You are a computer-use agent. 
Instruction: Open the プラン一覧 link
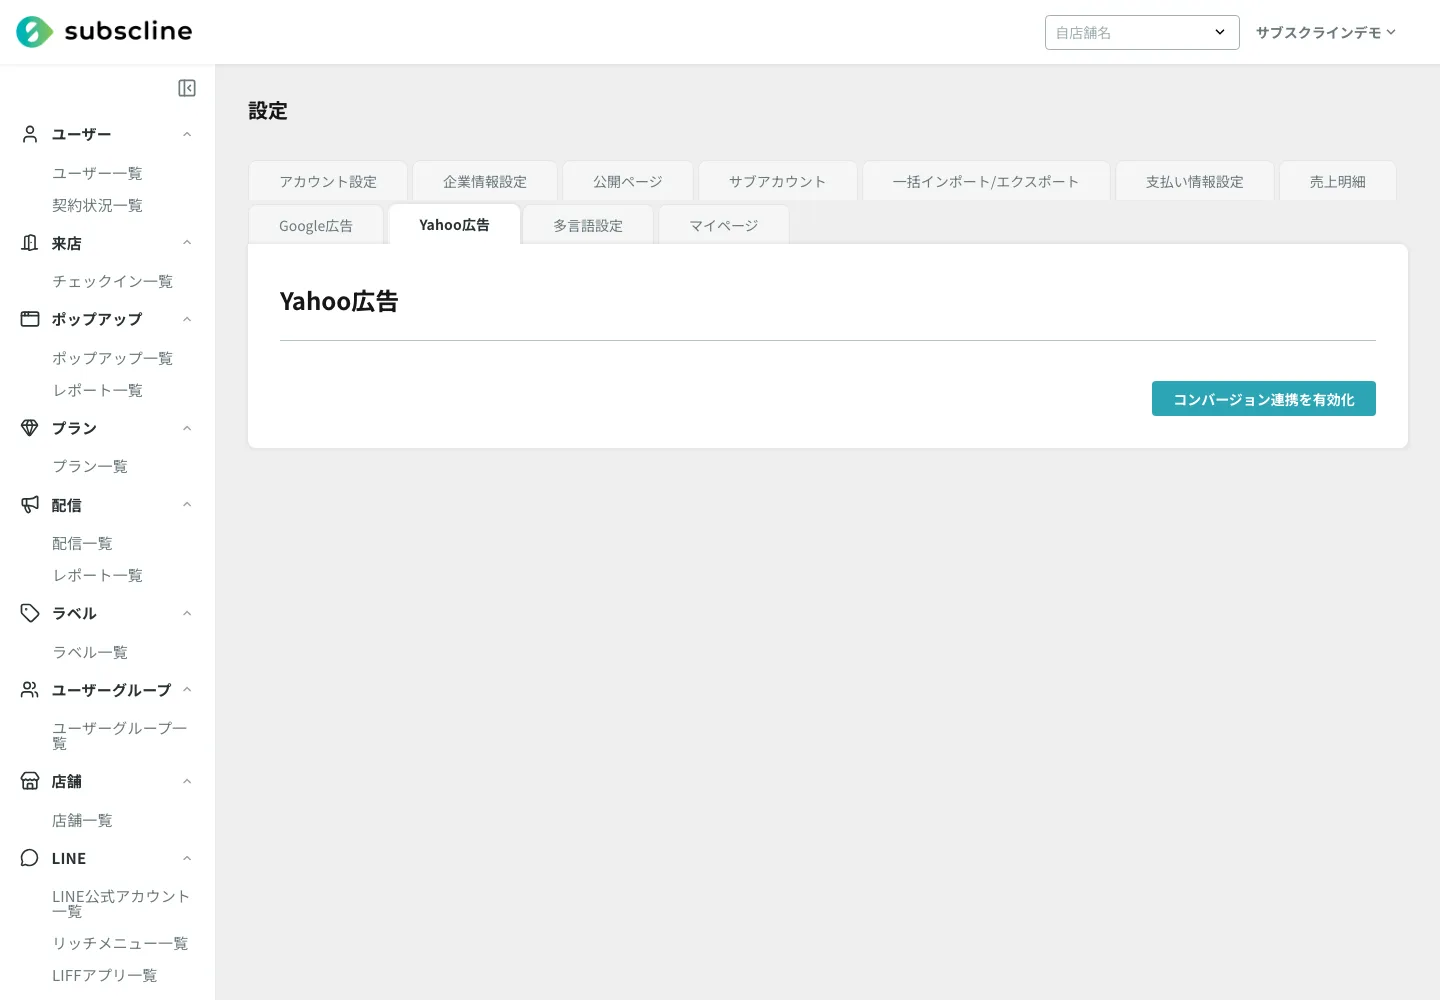[90, 466]
